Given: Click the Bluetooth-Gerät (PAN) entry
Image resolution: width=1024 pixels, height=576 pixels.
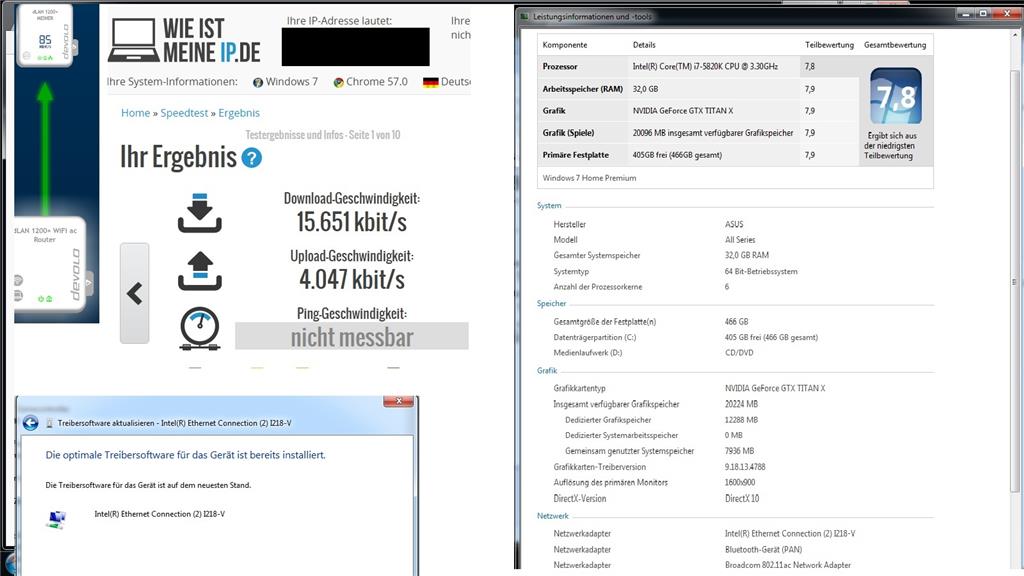Looking at the screenshot, I should [763, 549].
